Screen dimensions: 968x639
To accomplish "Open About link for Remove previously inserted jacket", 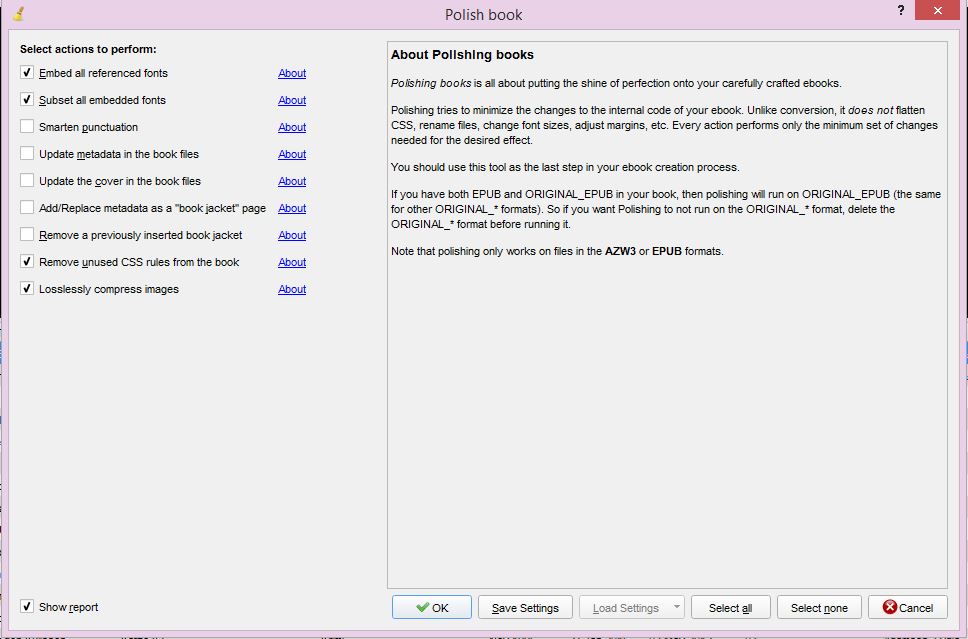I will pyautogui.click(x=292, y=235).
